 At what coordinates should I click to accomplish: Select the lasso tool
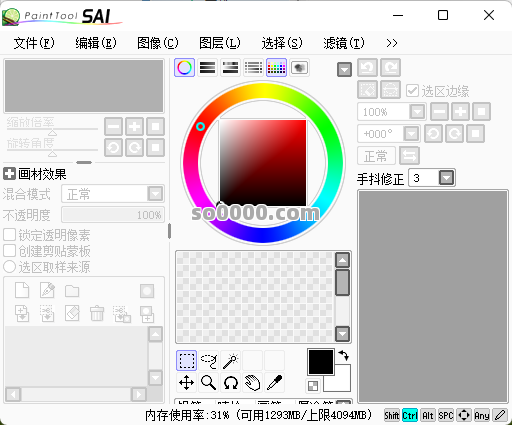208,360
